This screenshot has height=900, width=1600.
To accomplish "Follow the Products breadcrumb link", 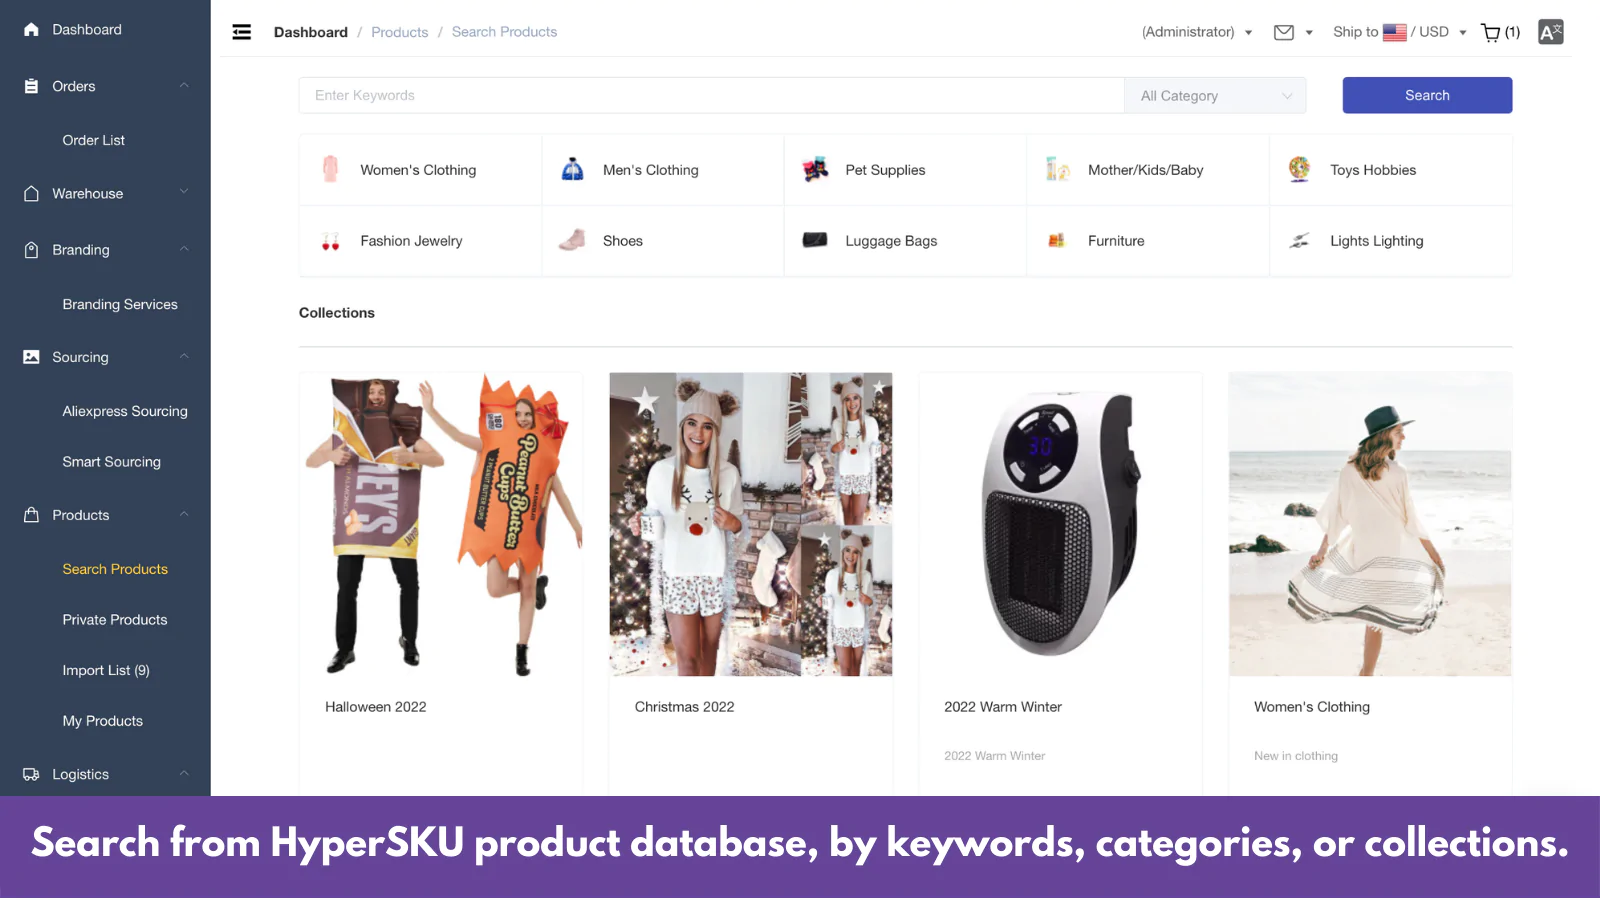I will 400,32.
